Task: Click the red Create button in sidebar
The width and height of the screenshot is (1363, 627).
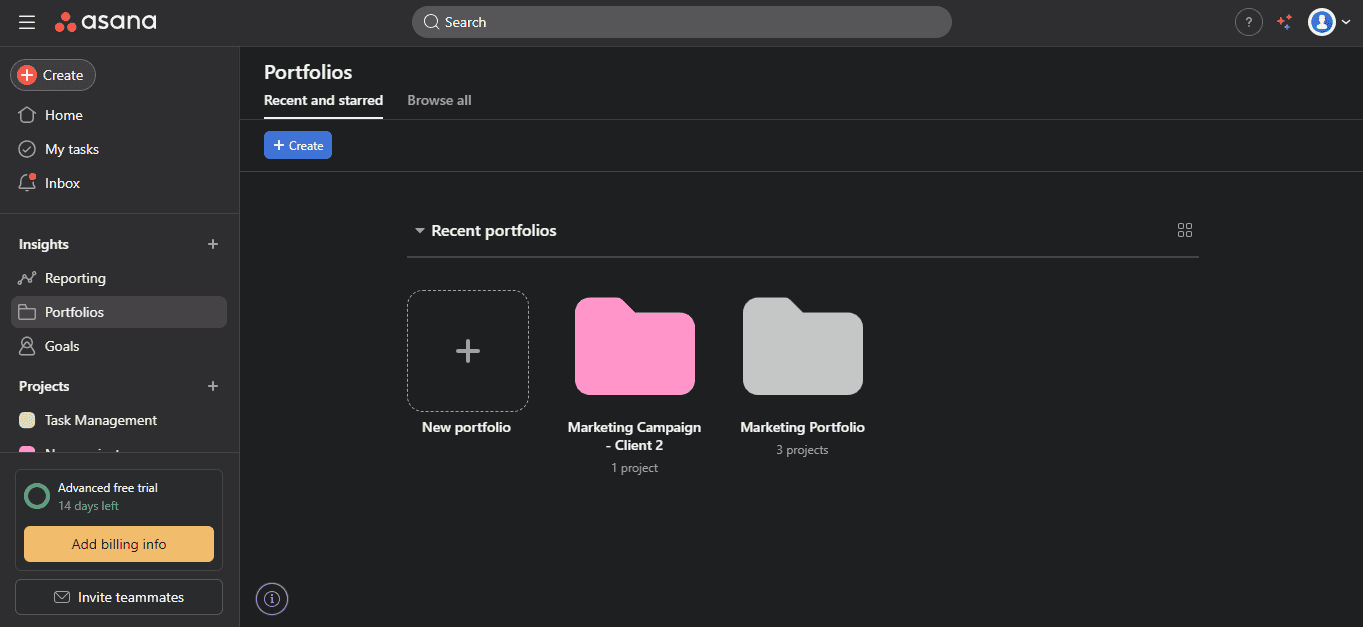Action: pos(53,75)
